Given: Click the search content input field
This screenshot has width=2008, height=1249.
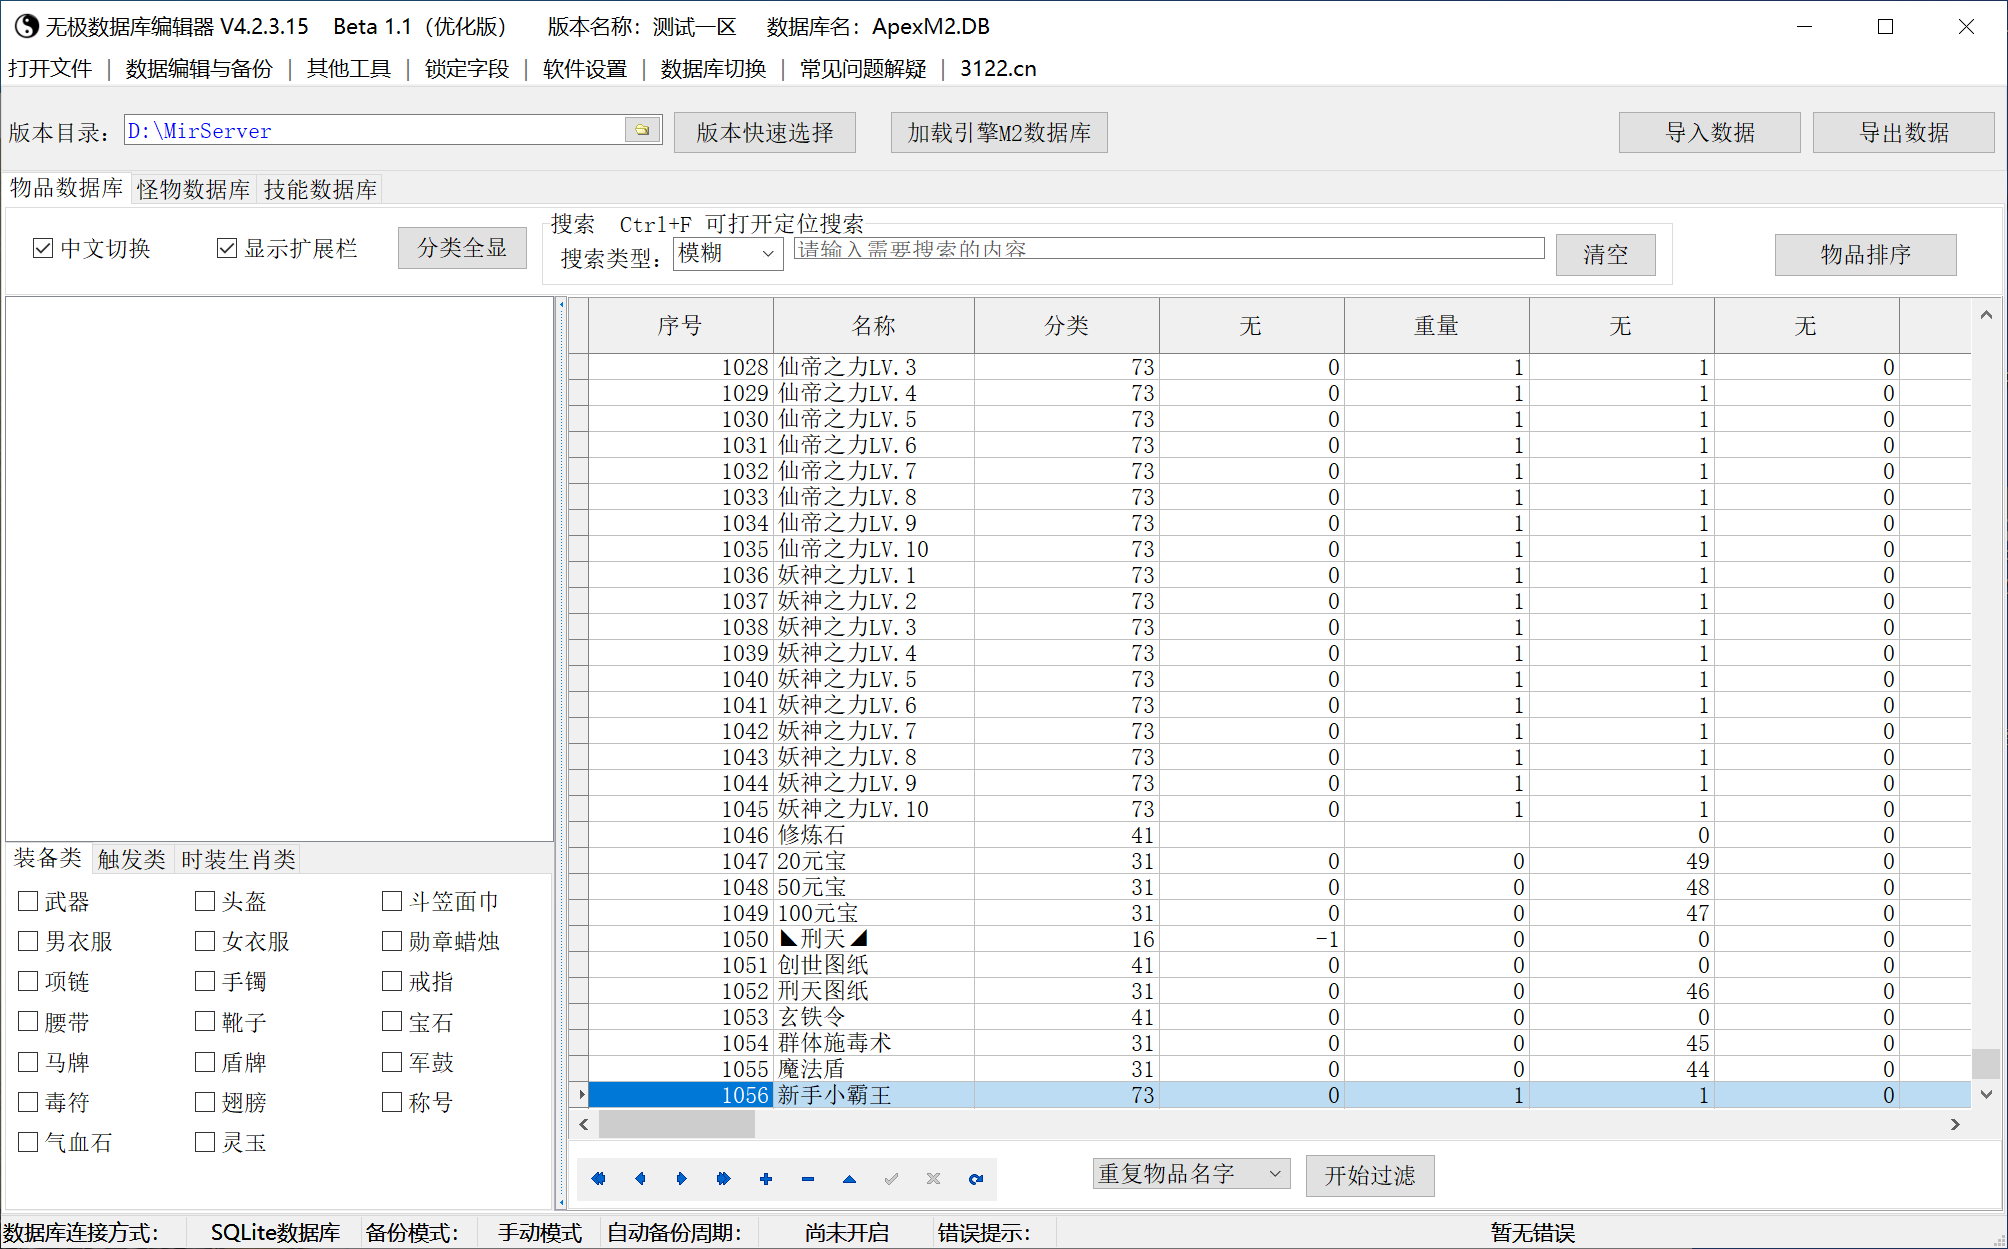Looking at the screenshot, I should (1169, 248).
